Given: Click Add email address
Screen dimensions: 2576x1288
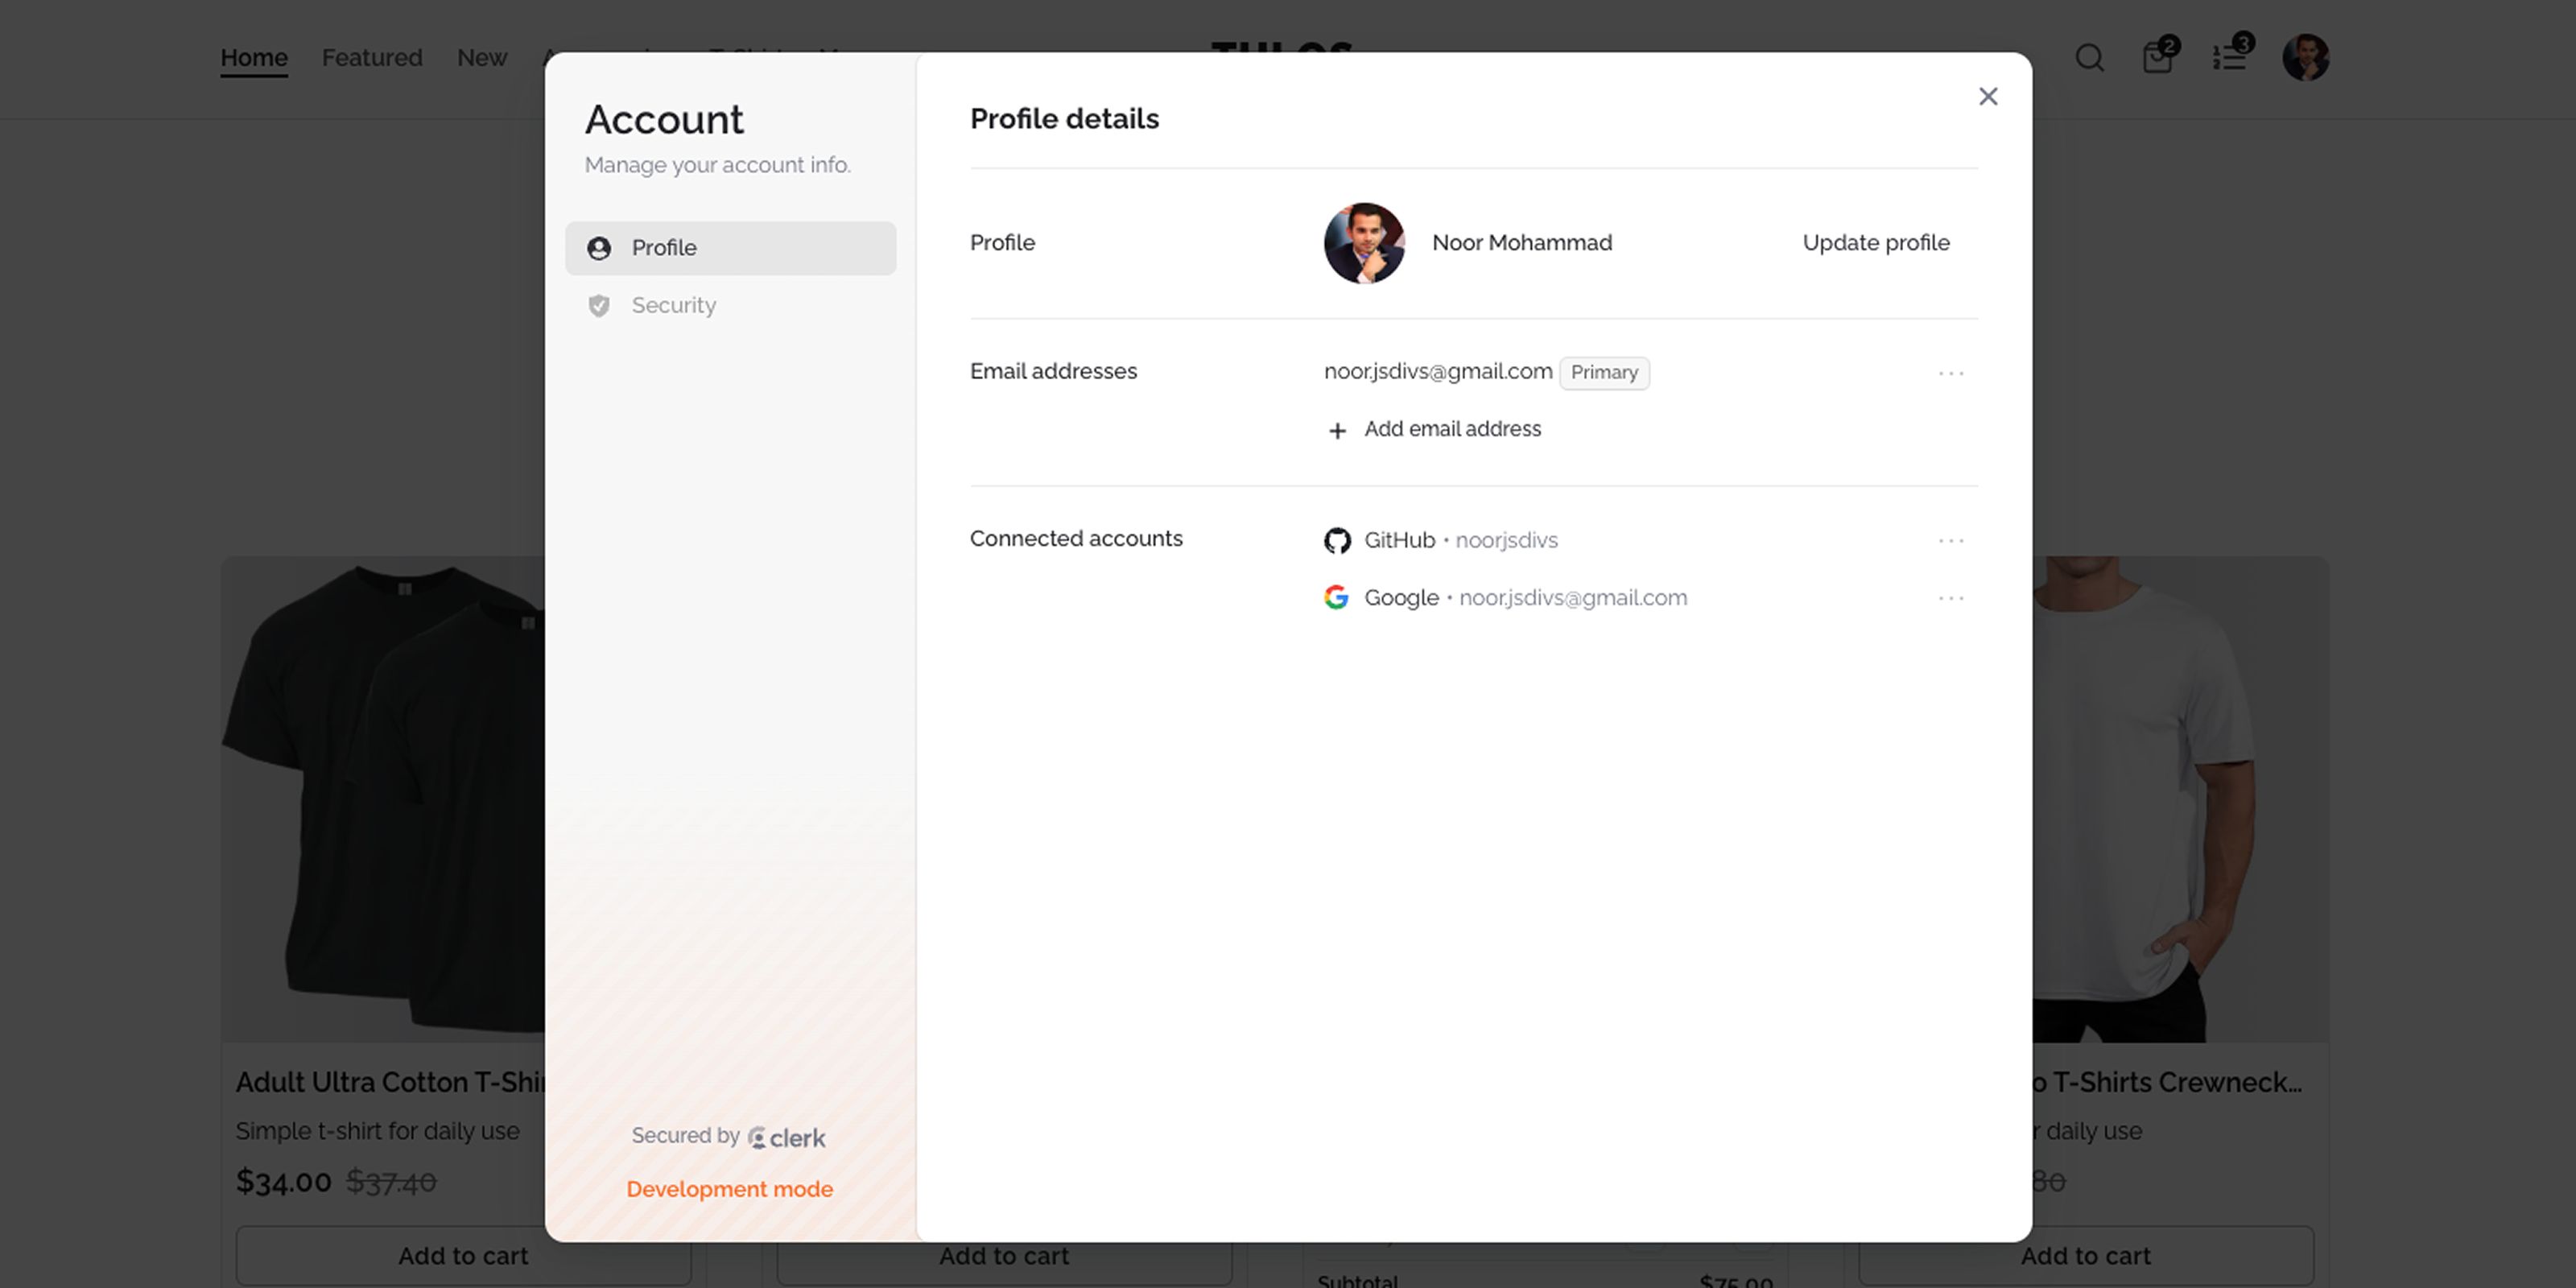Looking at the screenshot, I should [1452, 429].
